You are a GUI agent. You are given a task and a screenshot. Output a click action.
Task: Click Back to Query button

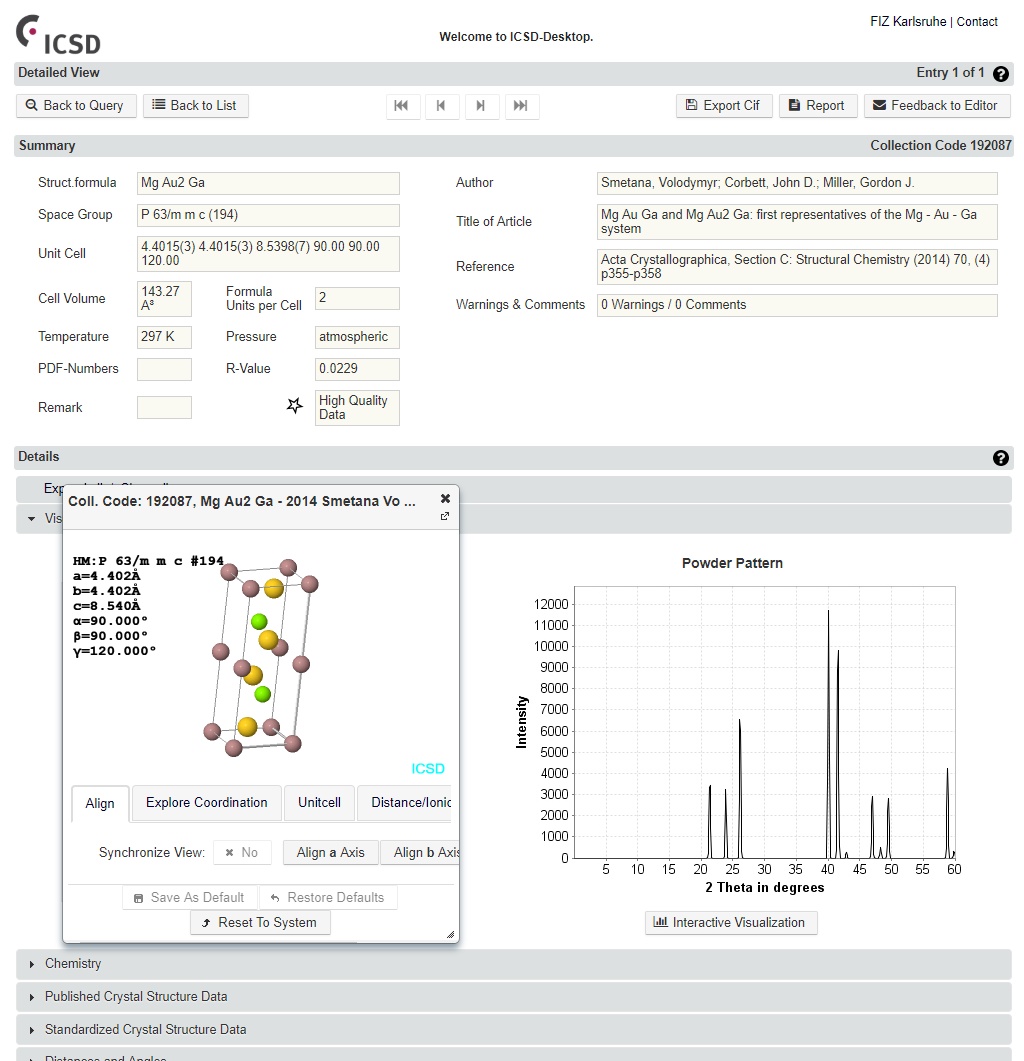coord(76,106)
